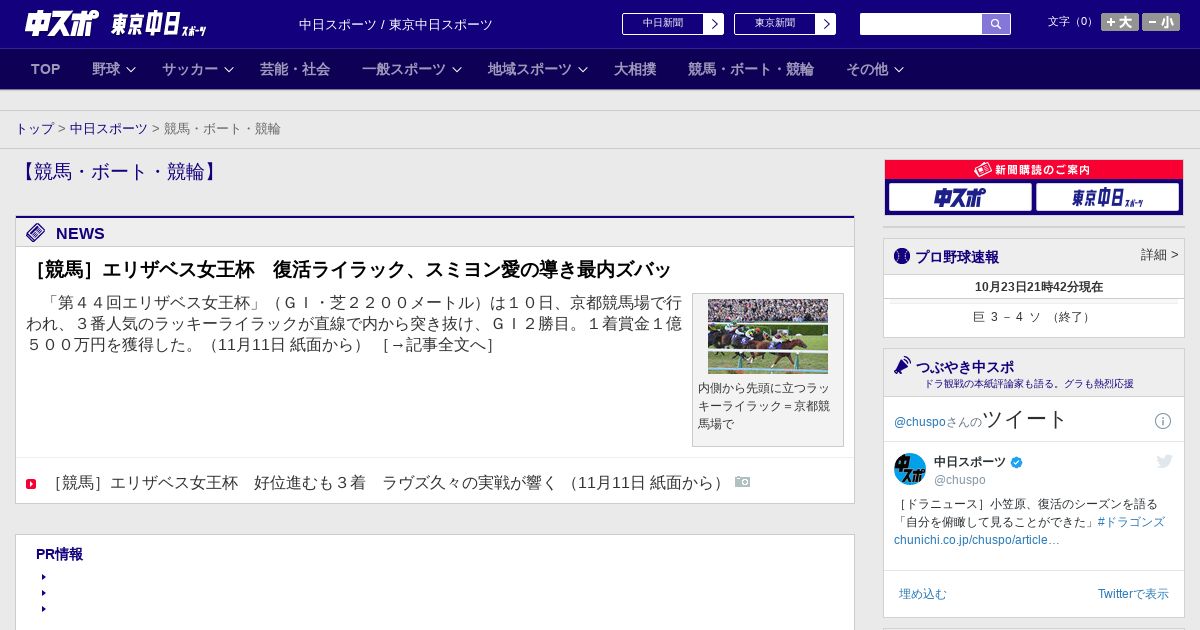Image resolution: width=1200 pixels, height=630 pixels.
Task: Expand the 一般スポーツ menu dropdown
Action: (412, 69)
